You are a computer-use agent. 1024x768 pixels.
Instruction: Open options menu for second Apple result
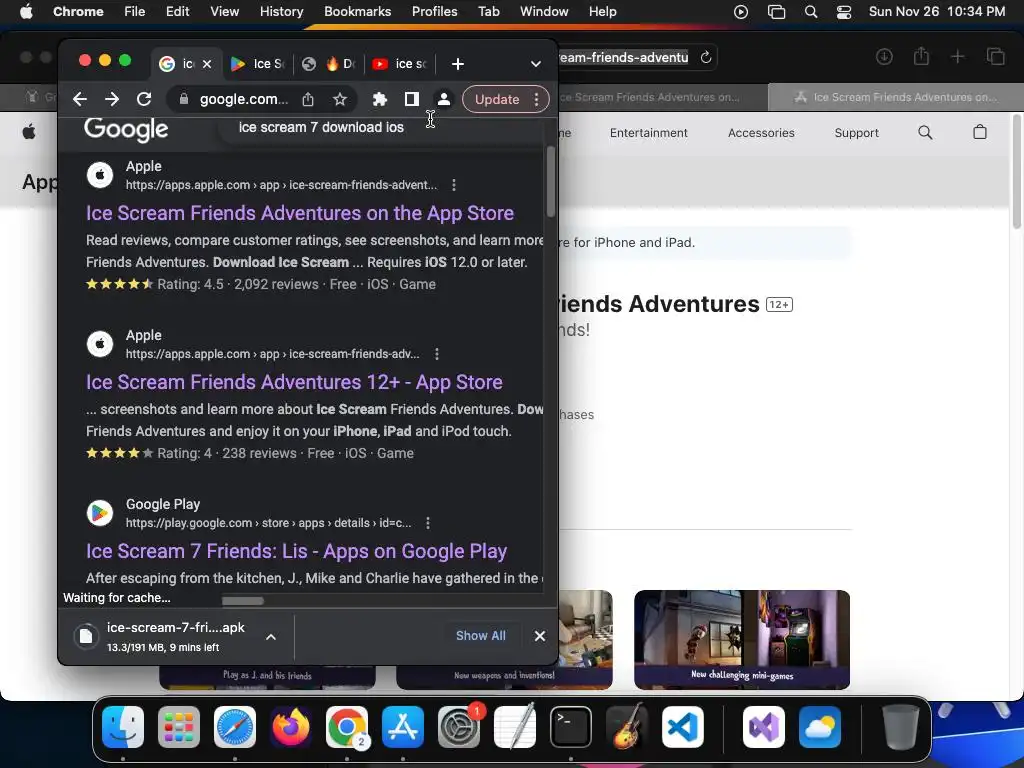(x=437, y=354)
